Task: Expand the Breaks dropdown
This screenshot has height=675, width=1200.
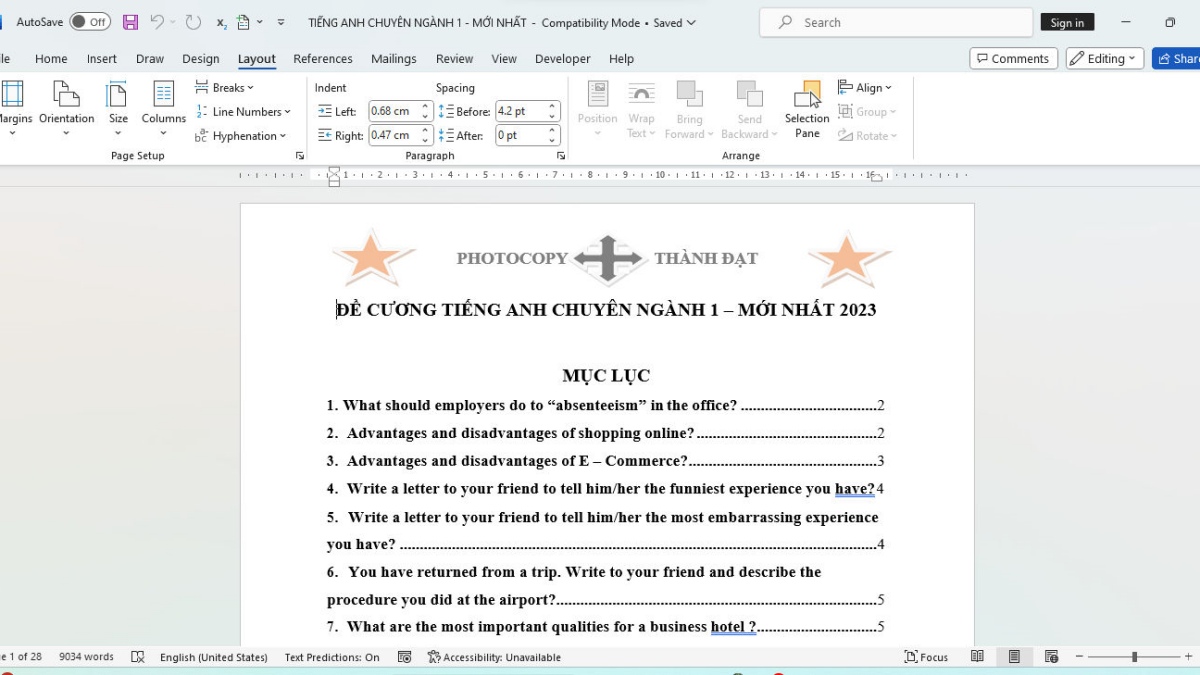Action: click(224, 87)
